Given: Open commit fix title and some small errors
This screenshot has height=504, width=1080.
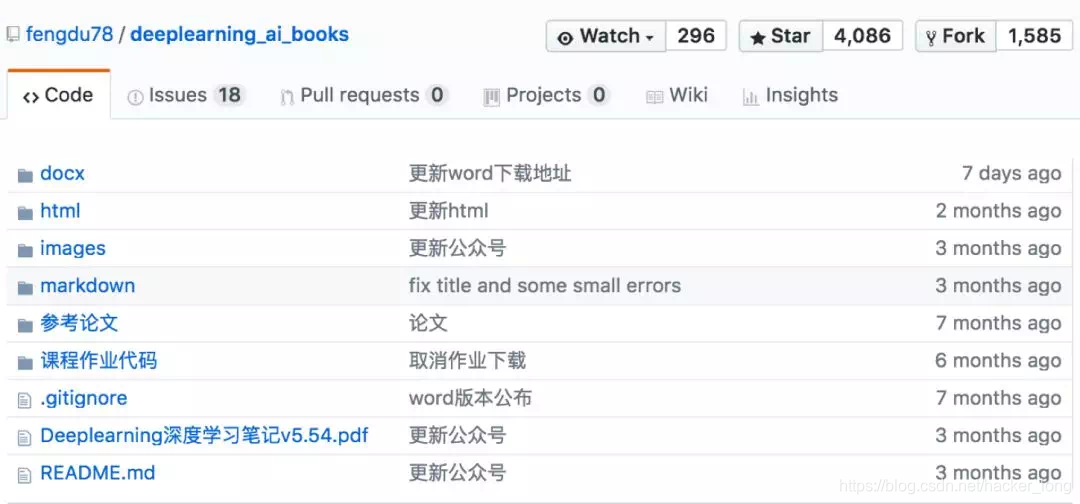Looking at the screenshot, I should pyautogui.click(x=545, y=286).
